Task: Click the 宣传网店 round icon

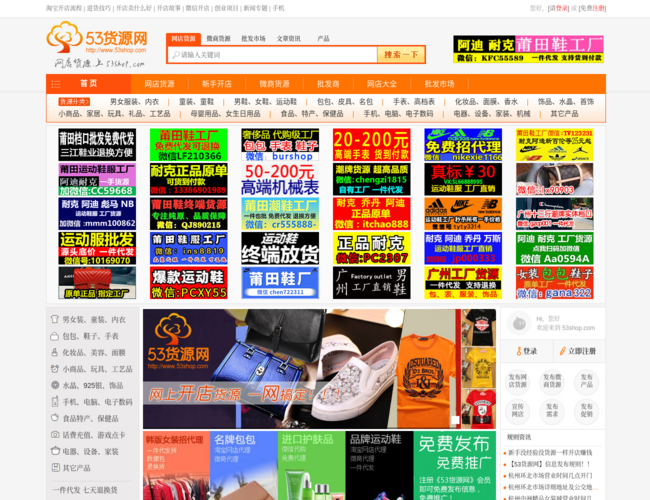Action: coord(517,410)
